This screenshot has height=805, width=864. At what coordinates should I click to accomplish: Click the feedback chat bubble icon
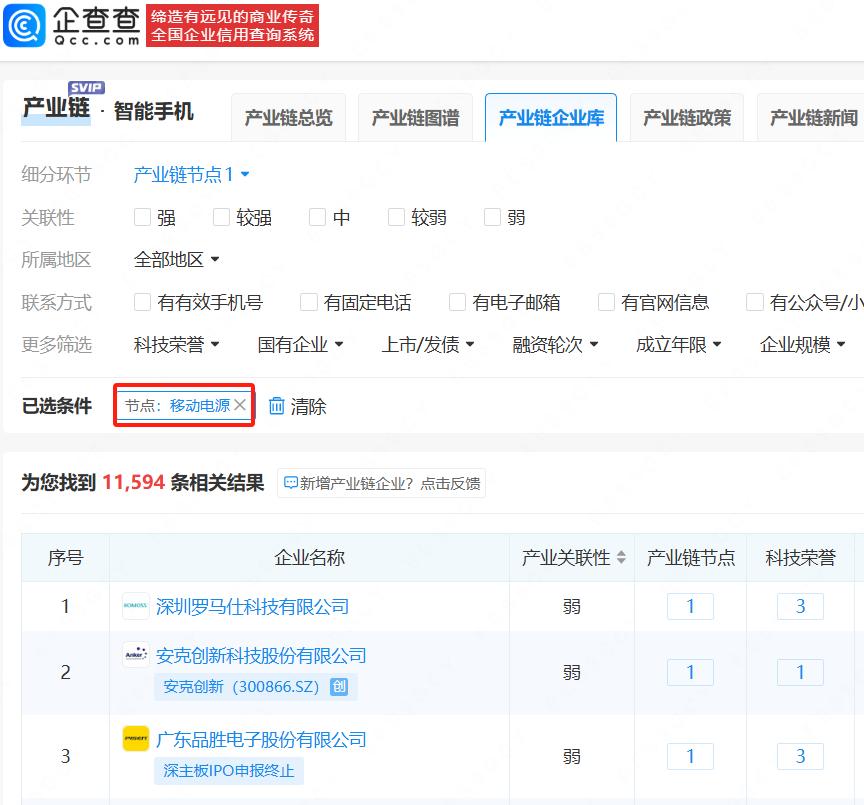tap(291, 483)
